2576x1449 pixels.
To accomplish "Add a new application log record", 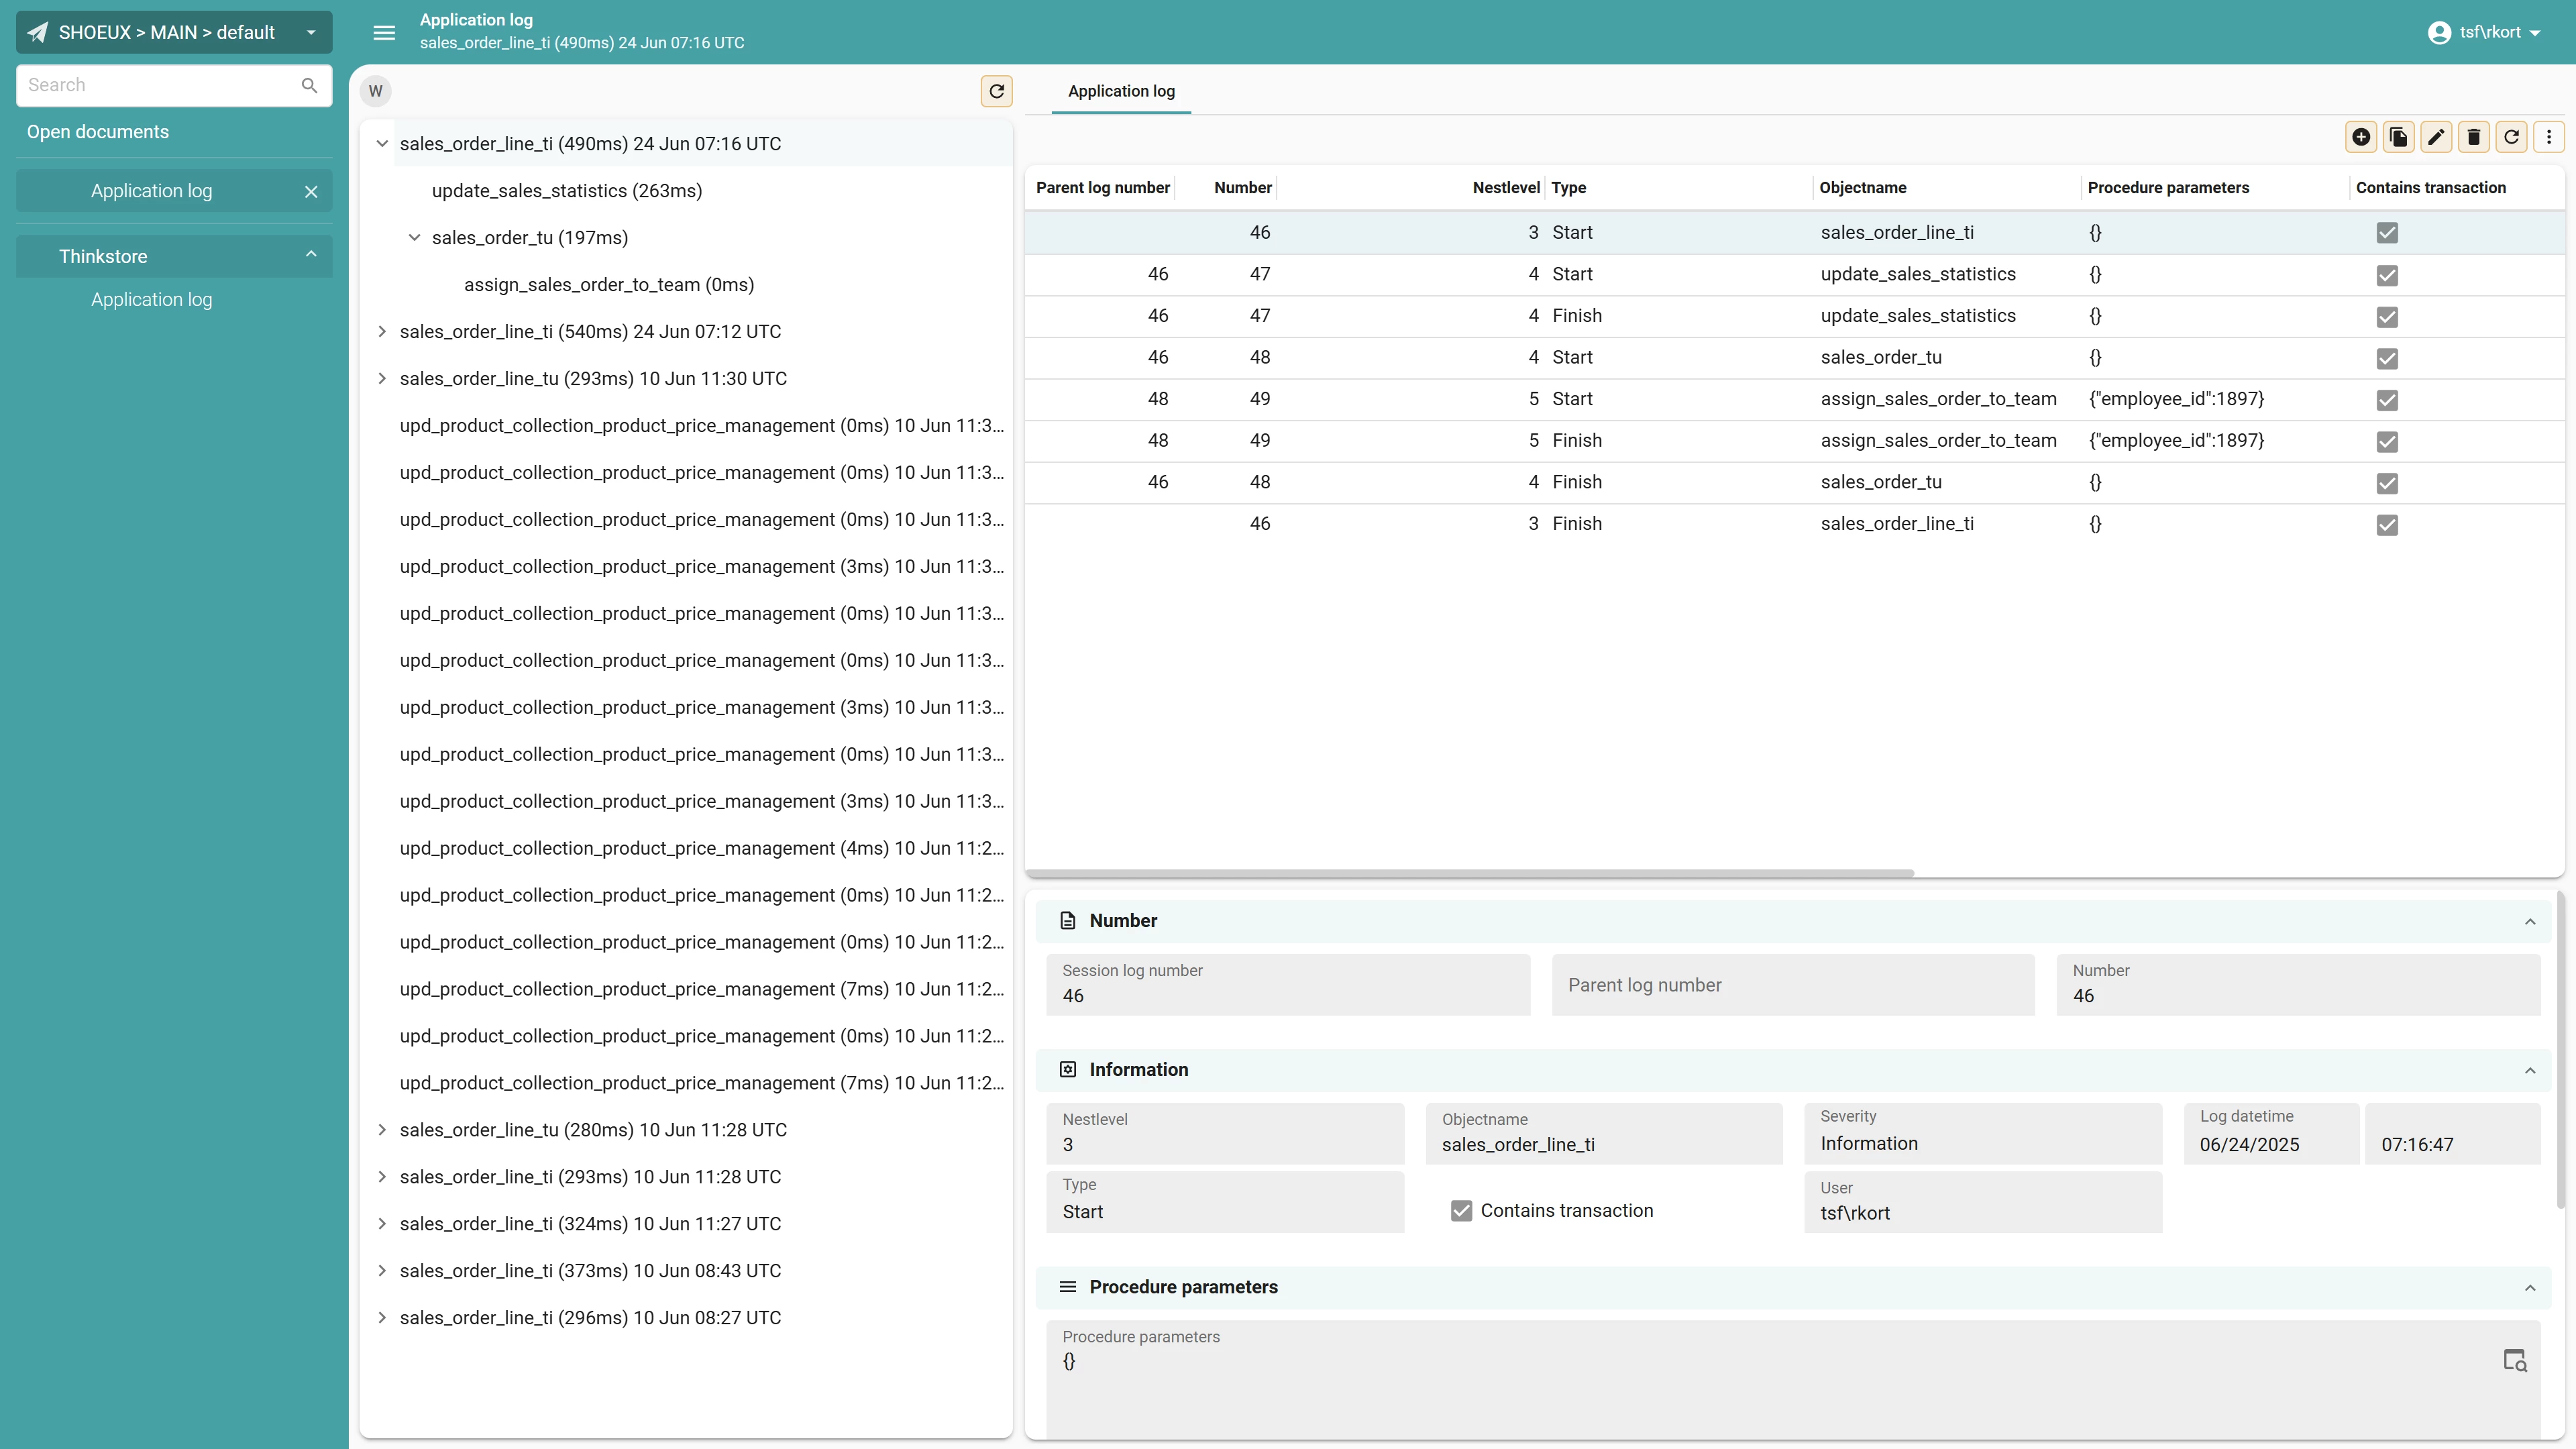I will coord(2361,137).
